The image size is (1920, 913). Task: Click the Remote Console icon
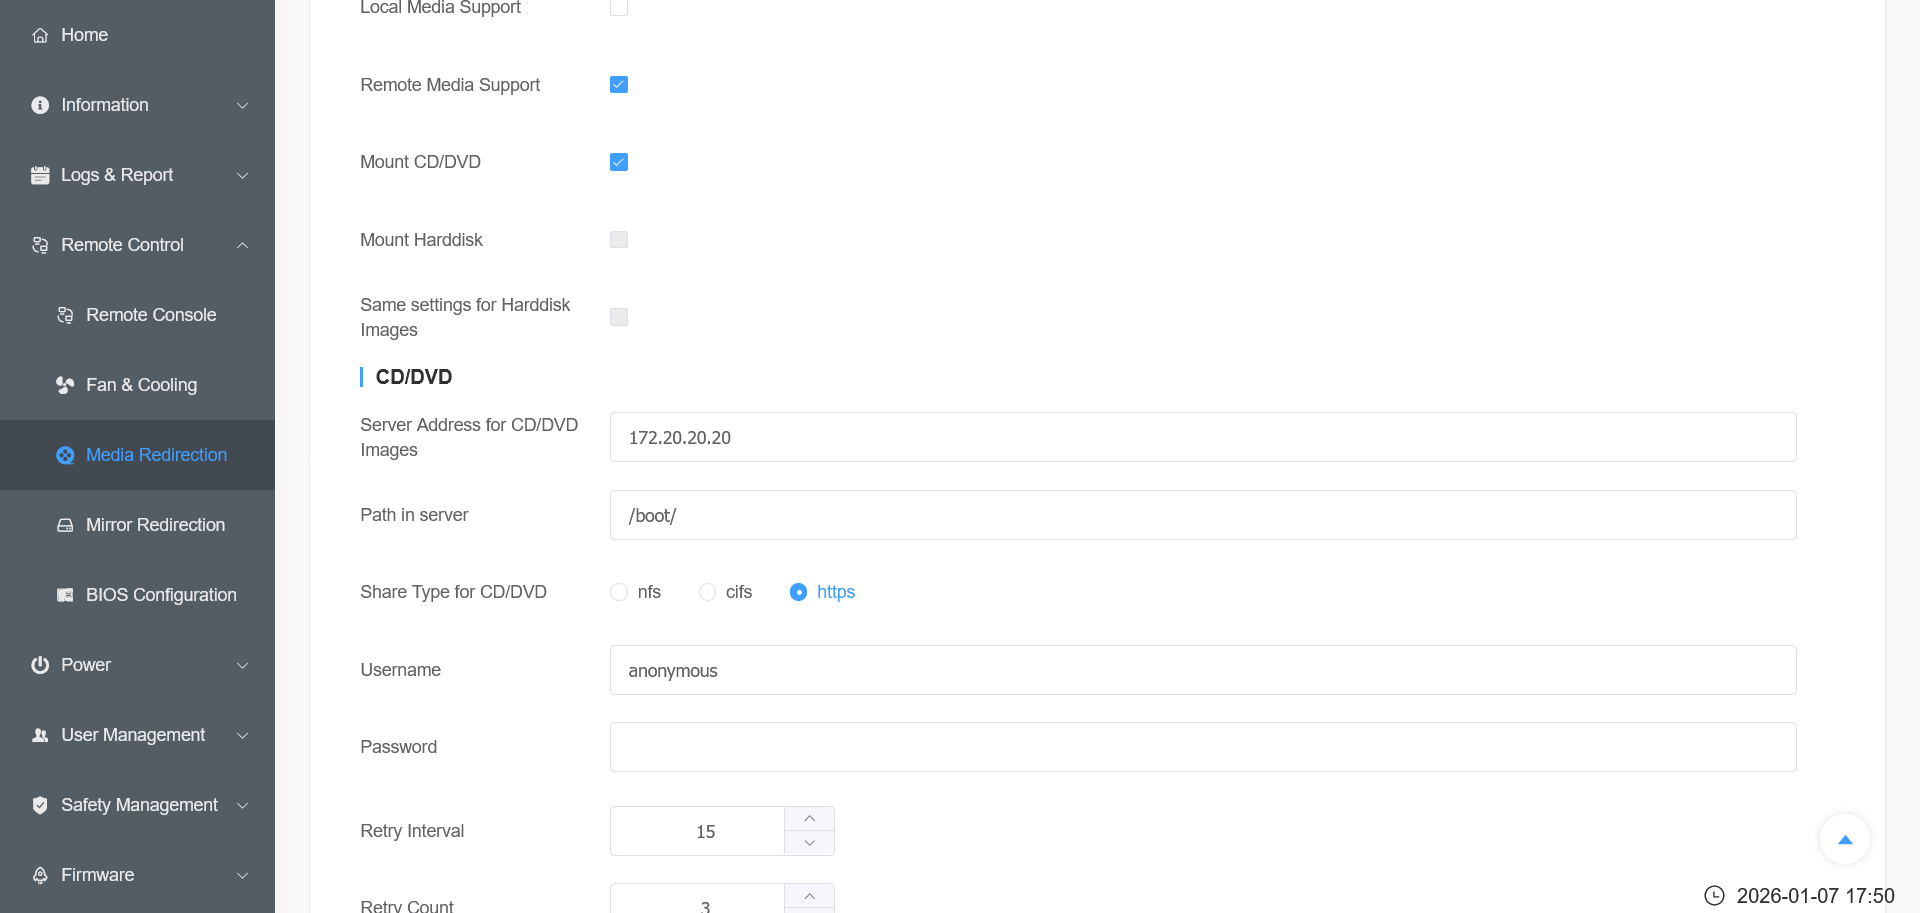pyautogui.click(x=65, y=315)
